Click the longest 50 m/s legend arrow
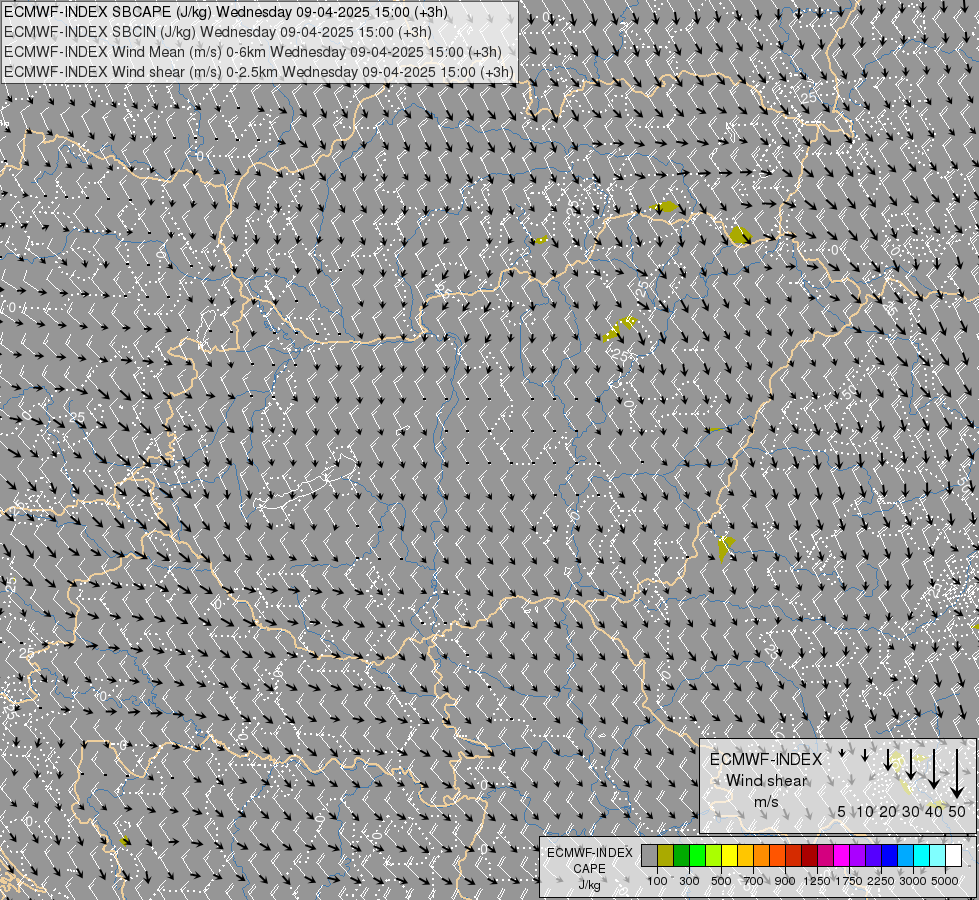 957,774
